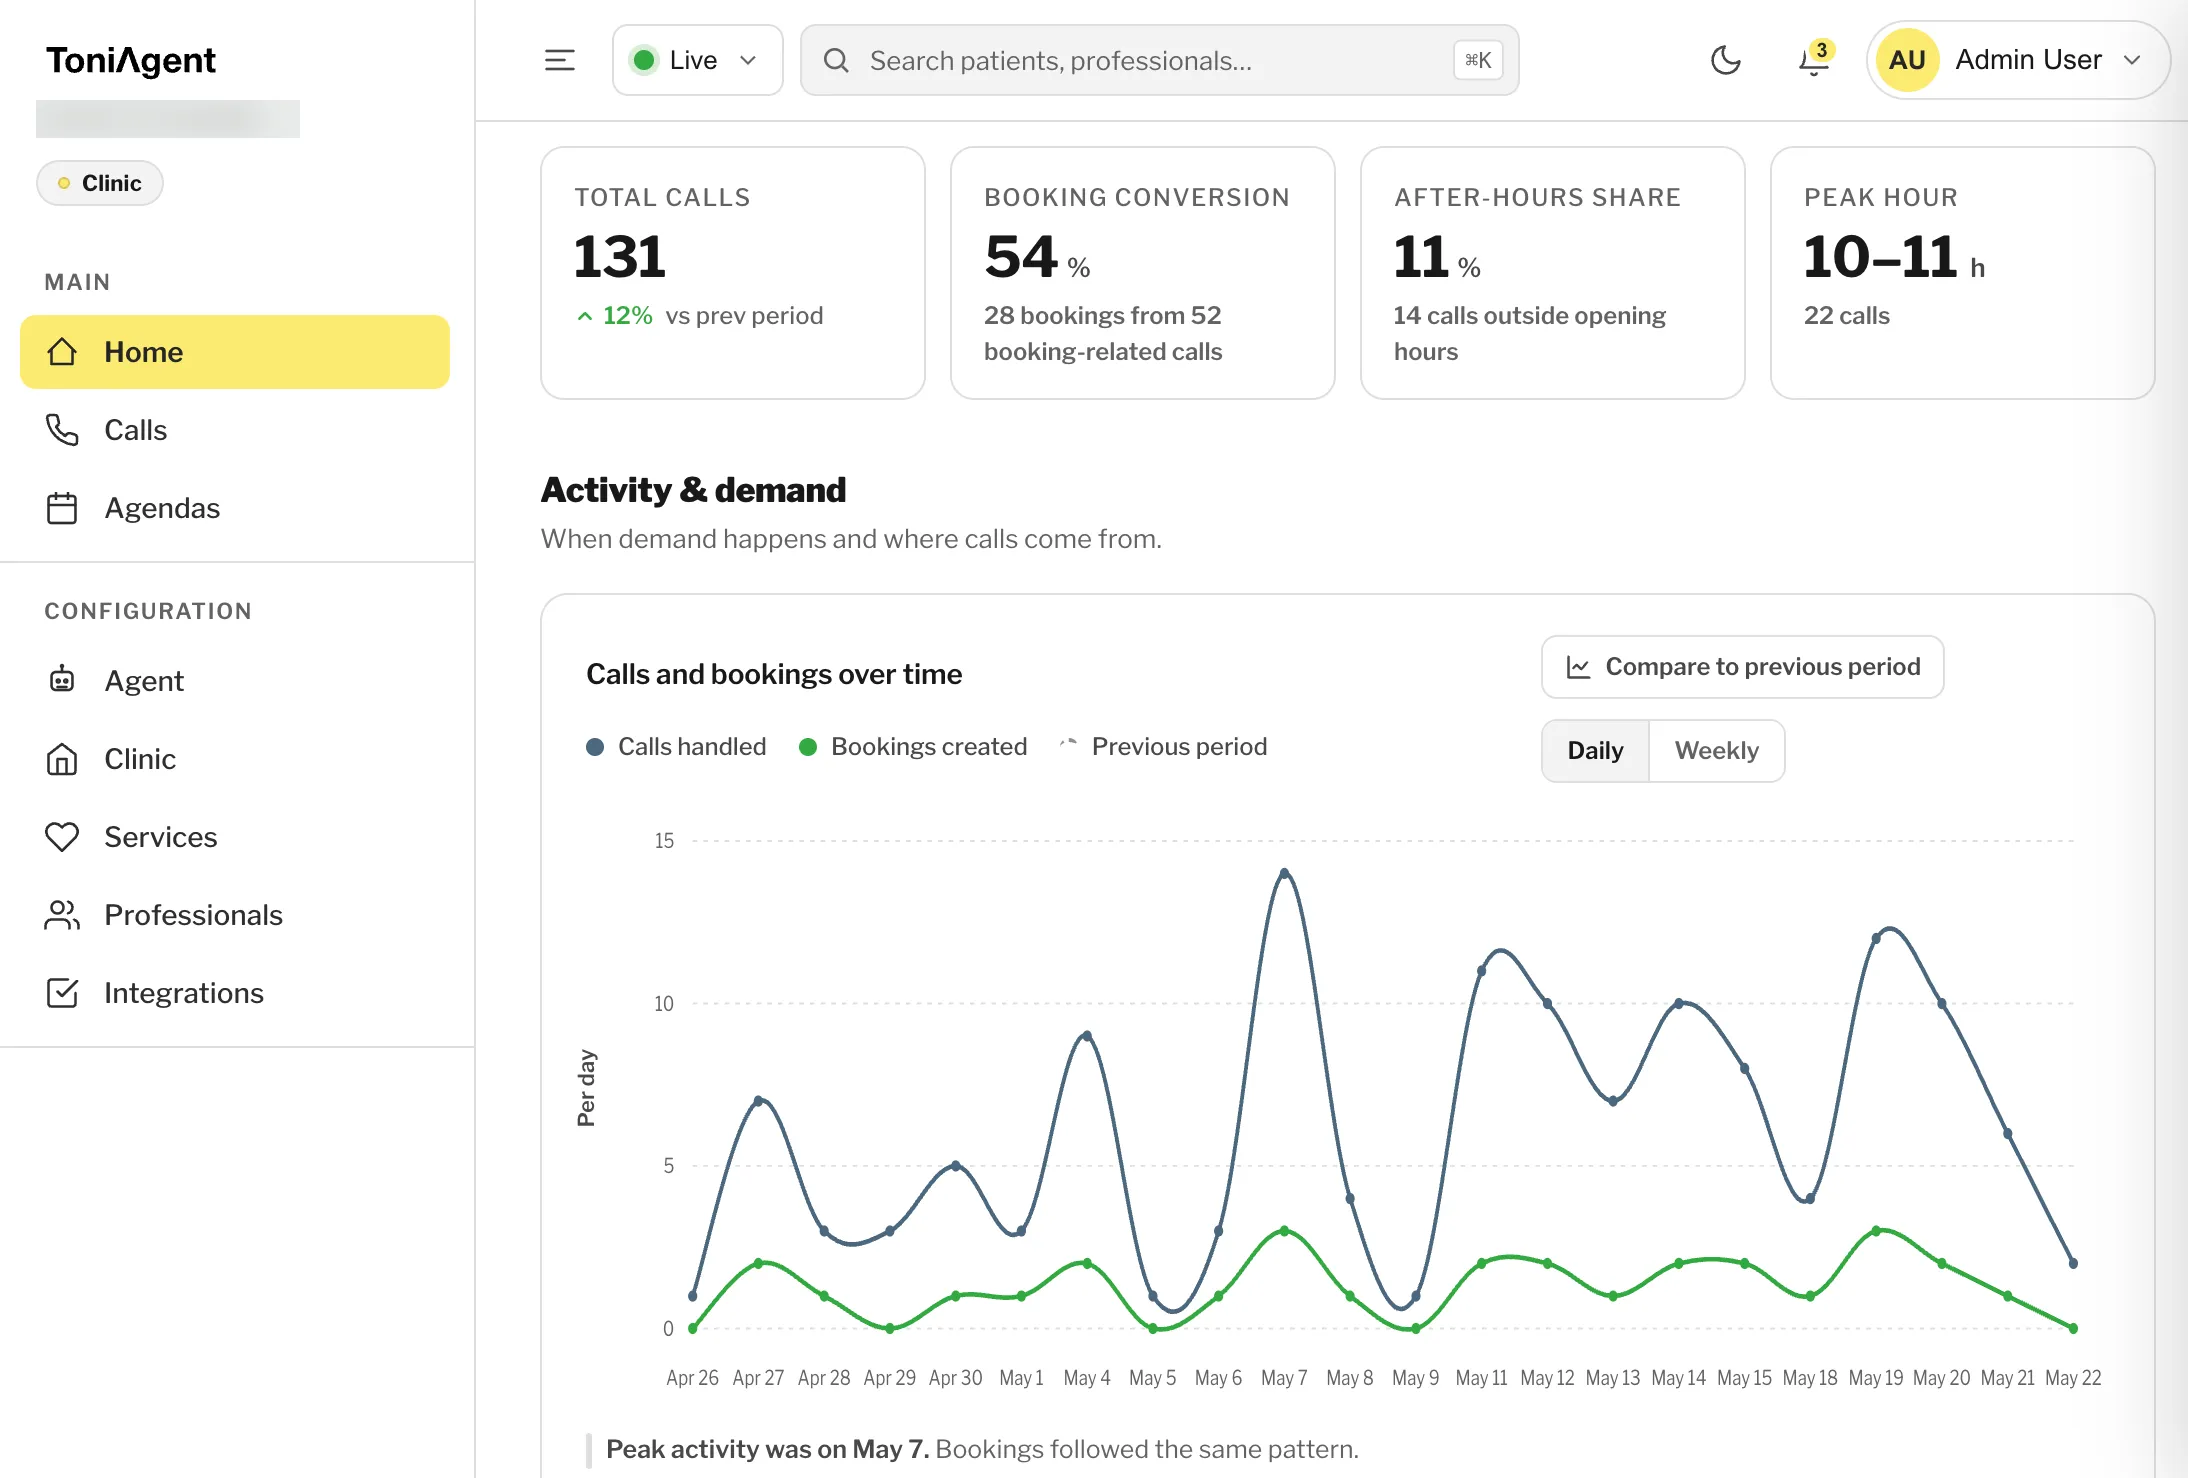Click the Apr 26 x-axis label
The image size is (2188, 1478).
(x=692, y=1378)
